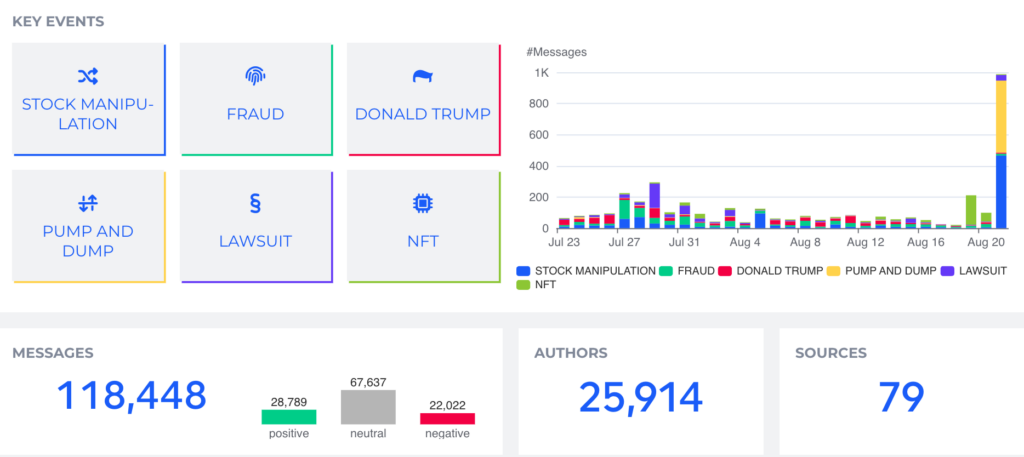The height and width of the screenshot is (457, 1024).
Task: Toggle PUMP AND DUMP legend entry
Action: pos(890,271)
